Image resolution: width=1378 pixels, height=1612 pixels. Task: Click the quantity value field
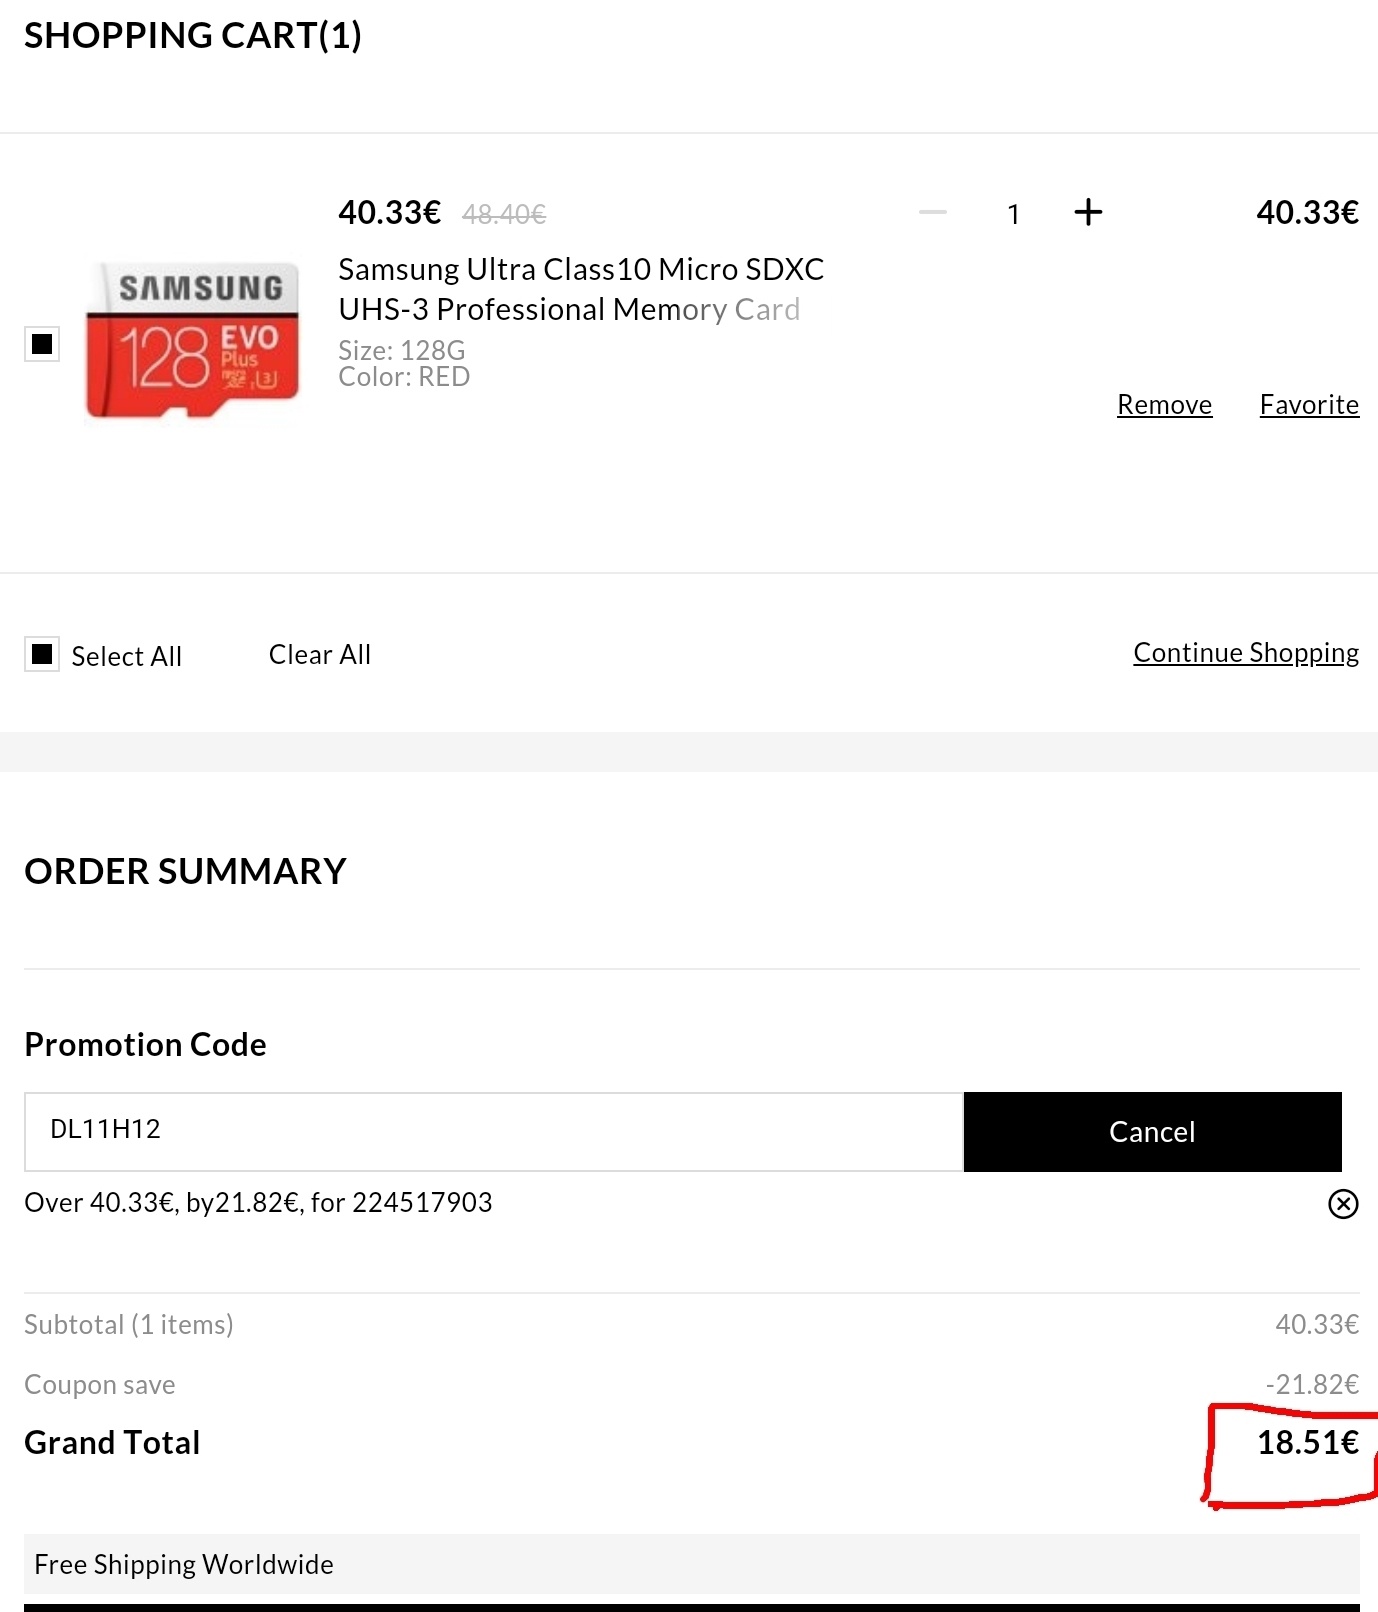(1013, 214)
